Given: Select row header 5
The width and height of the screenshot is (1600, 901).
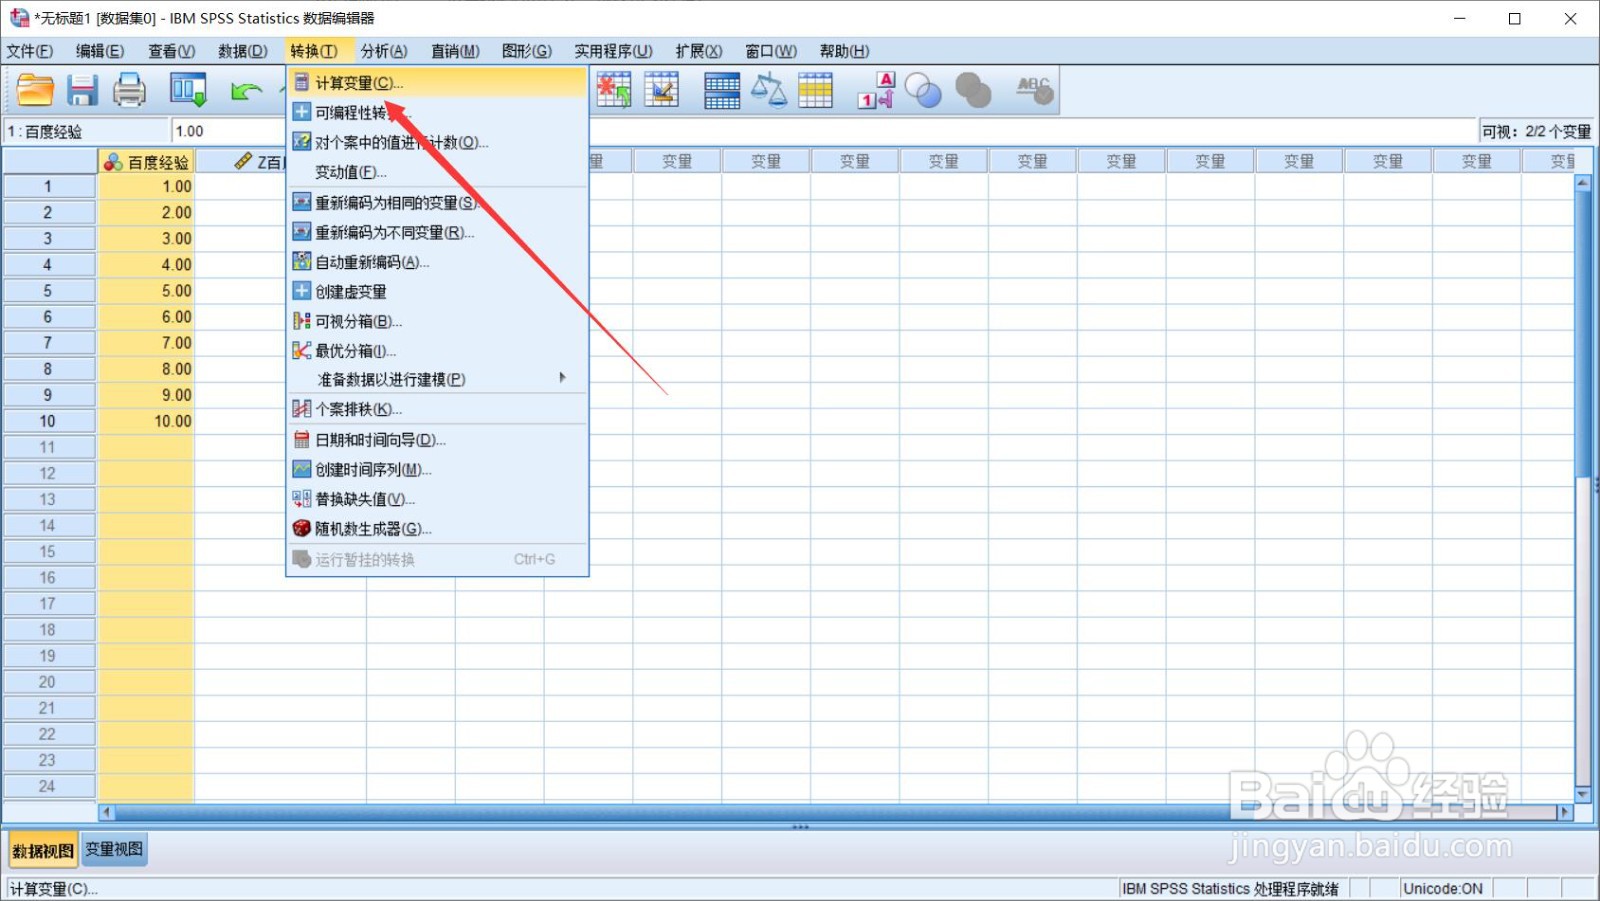Looking at the screenshot, I should tap(48, 290).
